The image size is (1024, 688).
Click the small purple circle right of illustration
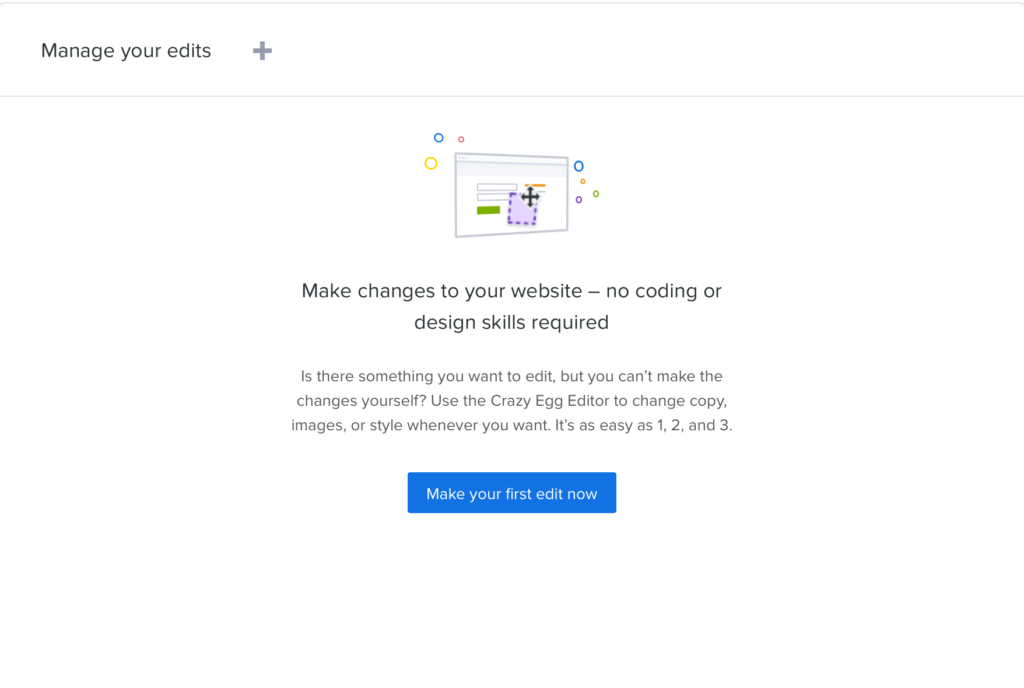click(x=579, y=200)
